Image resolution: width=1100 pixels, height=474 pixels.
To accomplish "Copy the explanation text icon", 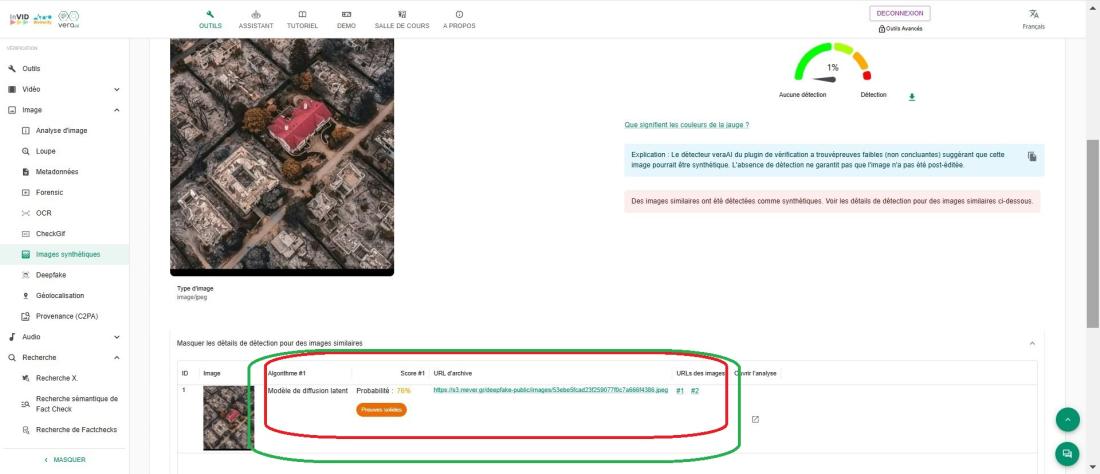I will [1031, 157].
